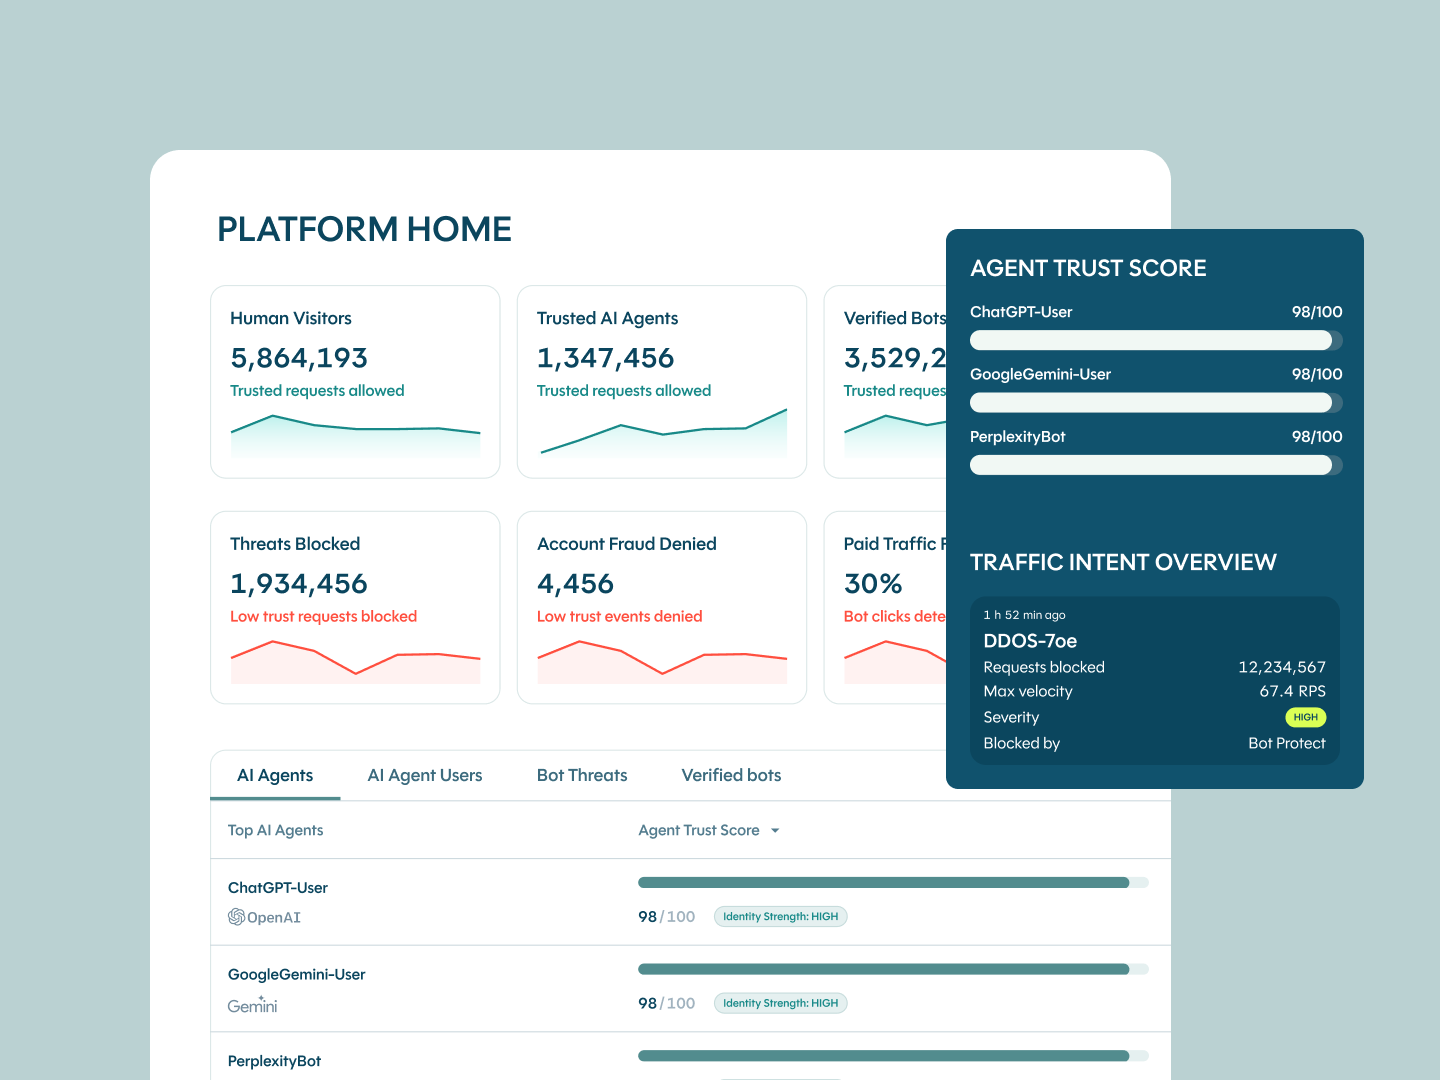Open the Trusted AI Agents card
This screenshot has width=1440, height=1080.
[x=662, y=382]
